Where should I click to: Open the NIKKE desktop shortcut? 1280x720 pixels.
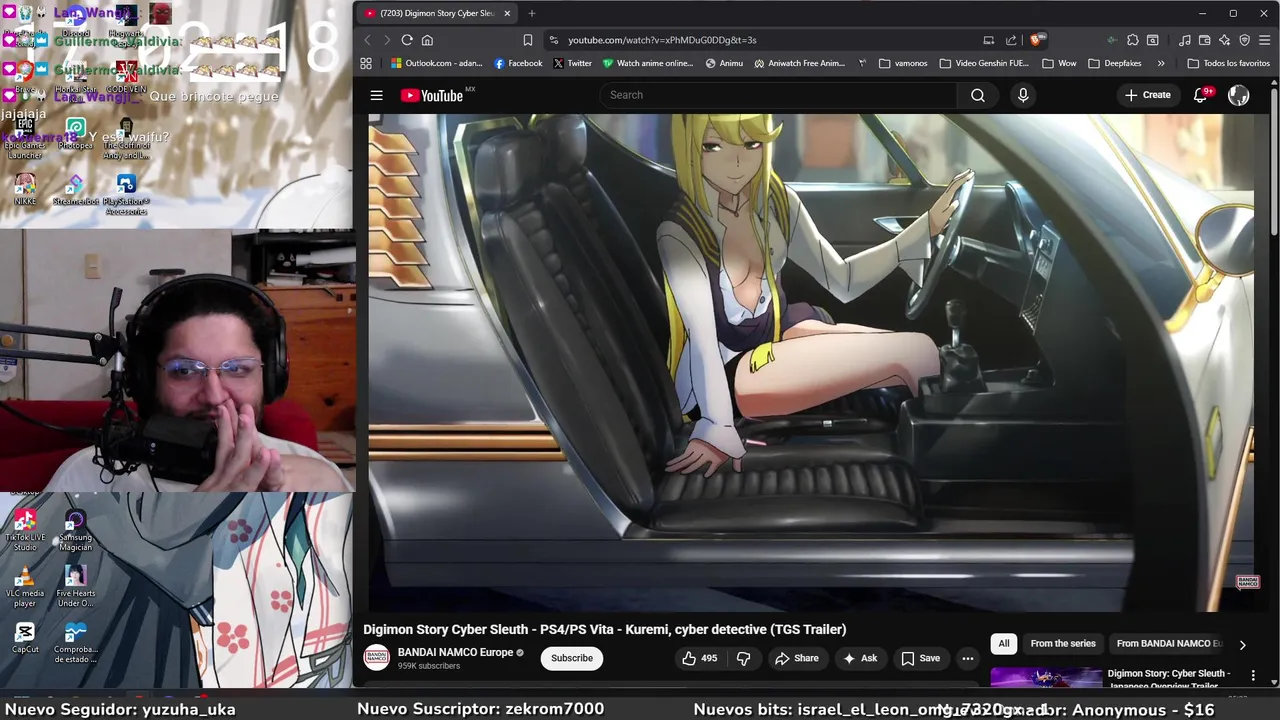click(x=25, y=190)
